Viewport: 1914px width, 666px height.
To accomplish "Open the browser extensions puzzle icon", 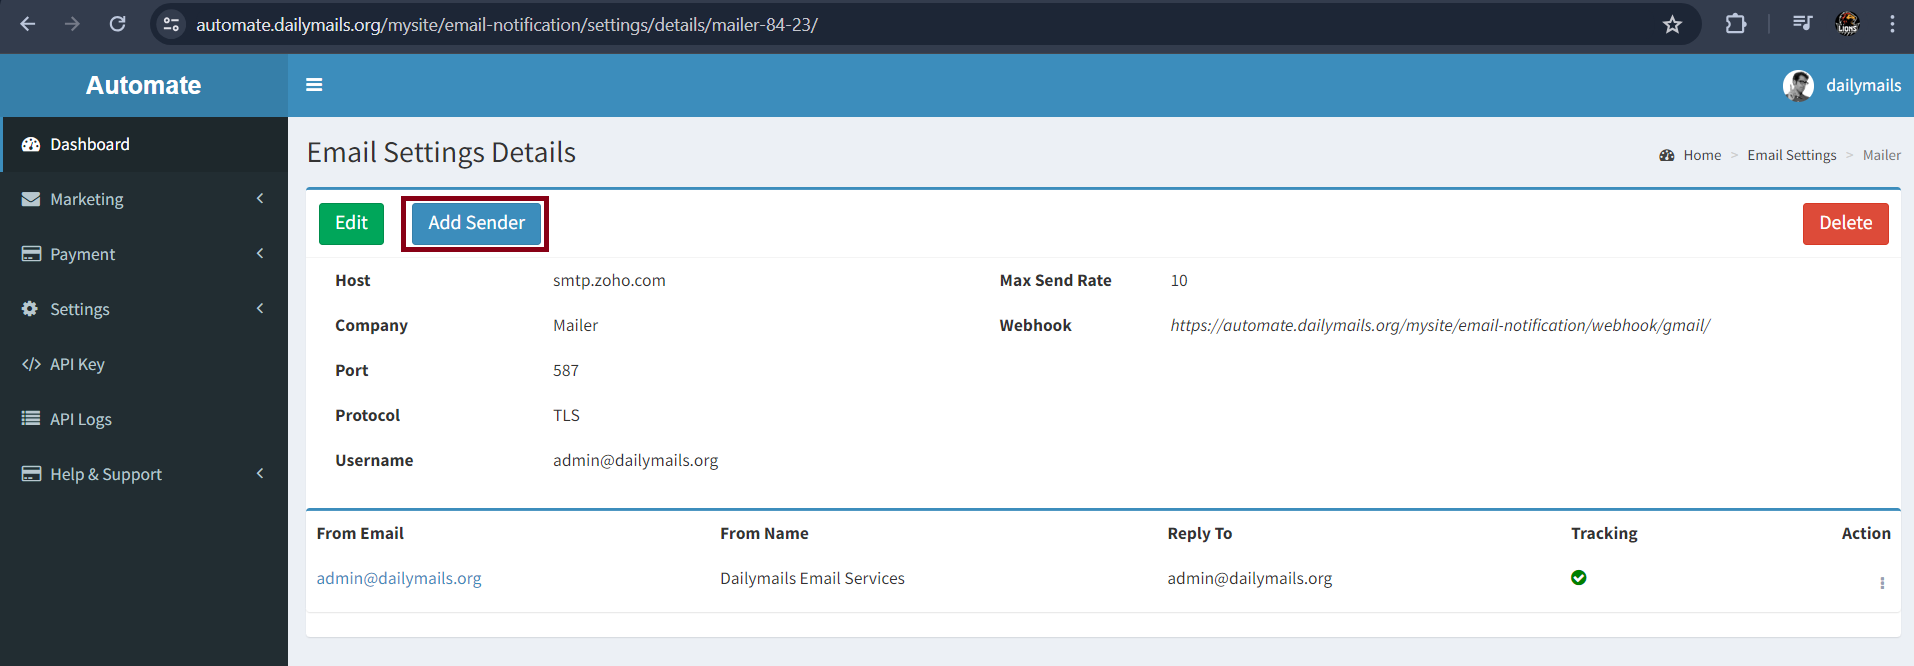I will [1736, 24].
